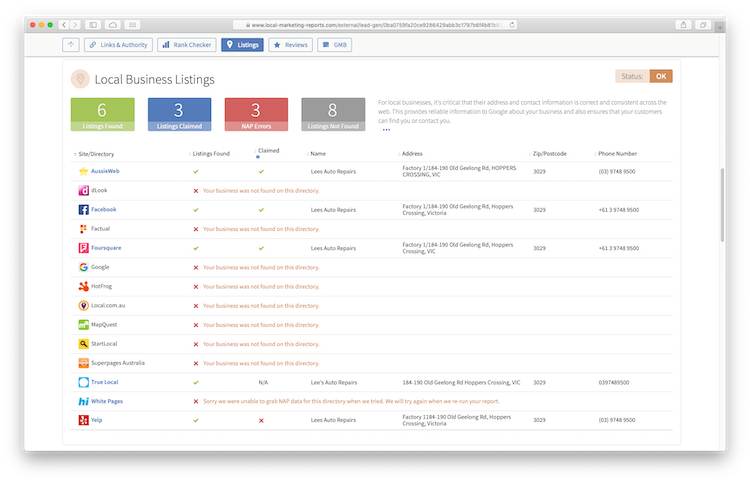Click the scroll-to-top arrow button
Screen dimensions: 750x483
point(71,44)
